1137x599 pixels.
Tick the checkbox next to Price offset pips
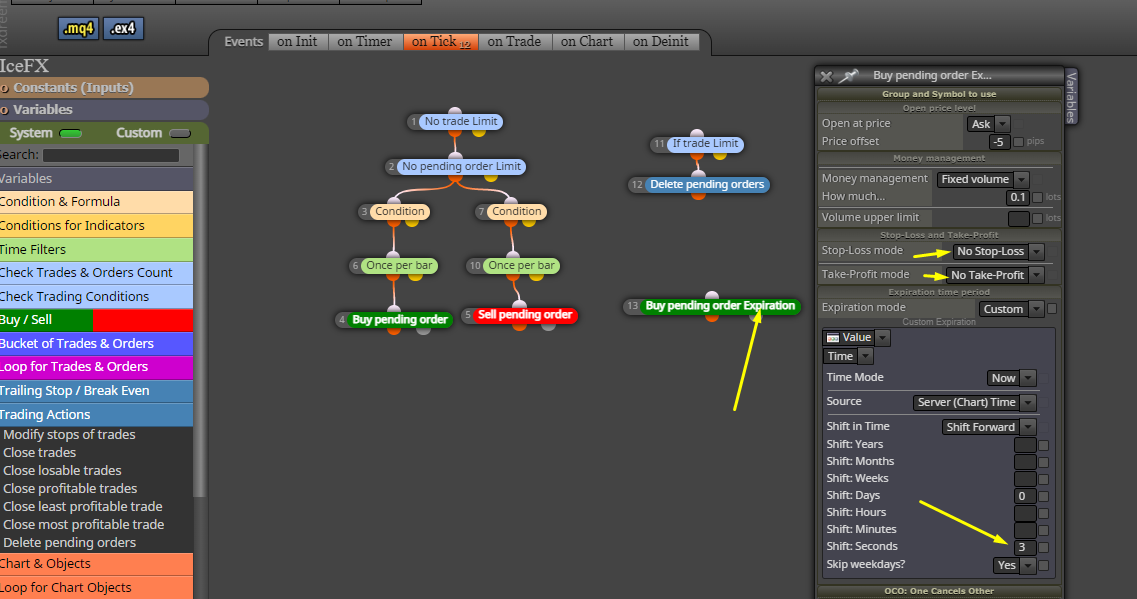[x=1018, y=142]
